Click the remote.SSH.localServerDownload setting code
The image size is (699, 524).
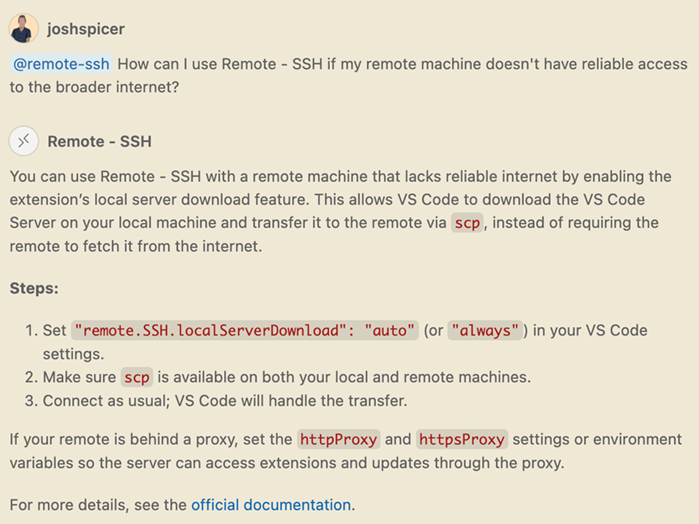click(x=244, y=331)
